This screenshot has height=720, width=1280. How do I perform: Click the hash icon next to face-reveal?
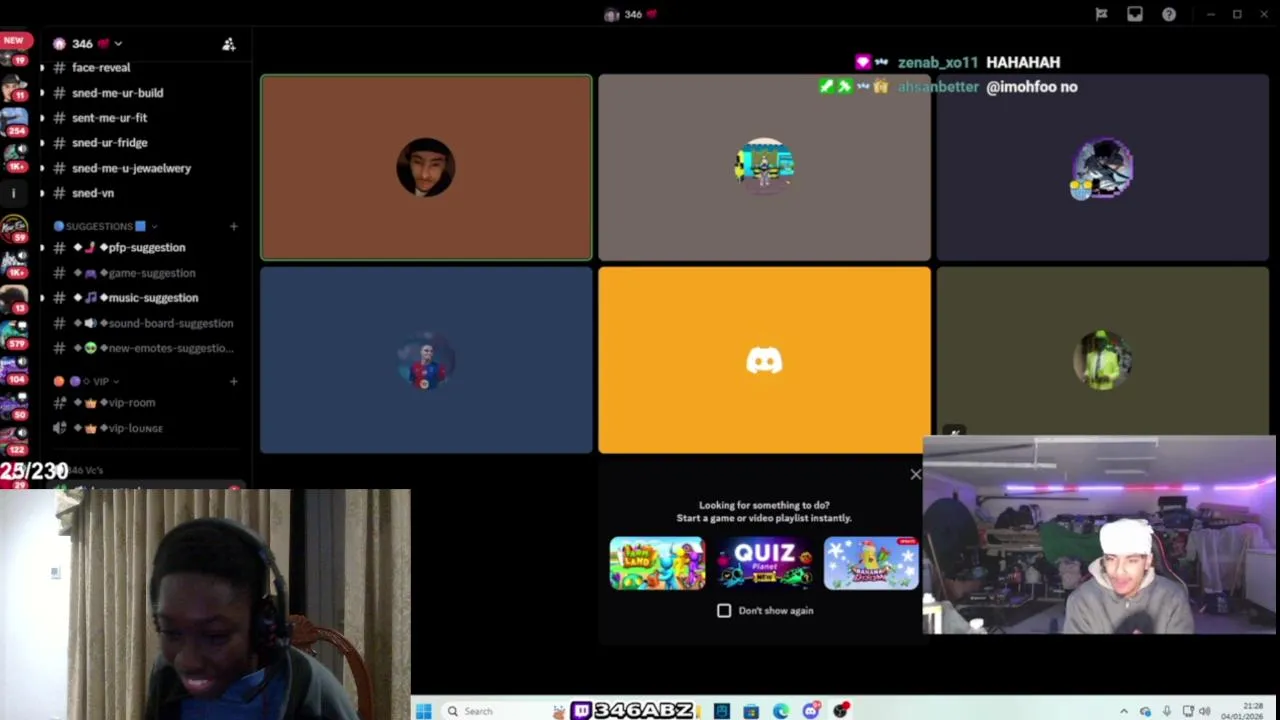click(x=60, y=68)
